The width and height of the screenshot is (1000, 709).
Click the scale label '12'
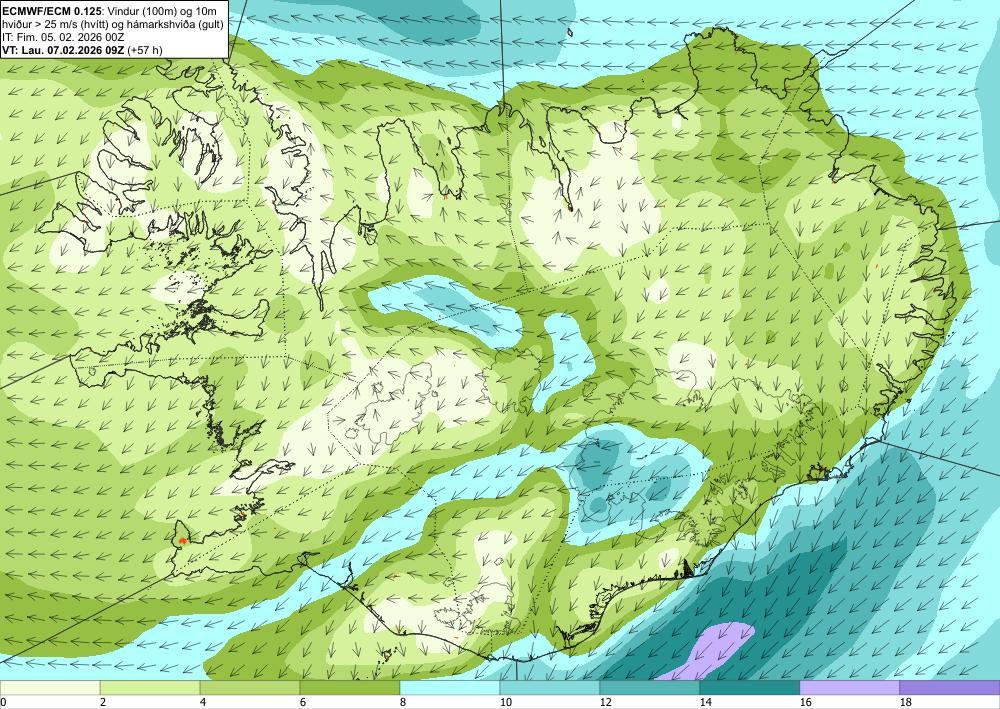click(x=605, y=703)
